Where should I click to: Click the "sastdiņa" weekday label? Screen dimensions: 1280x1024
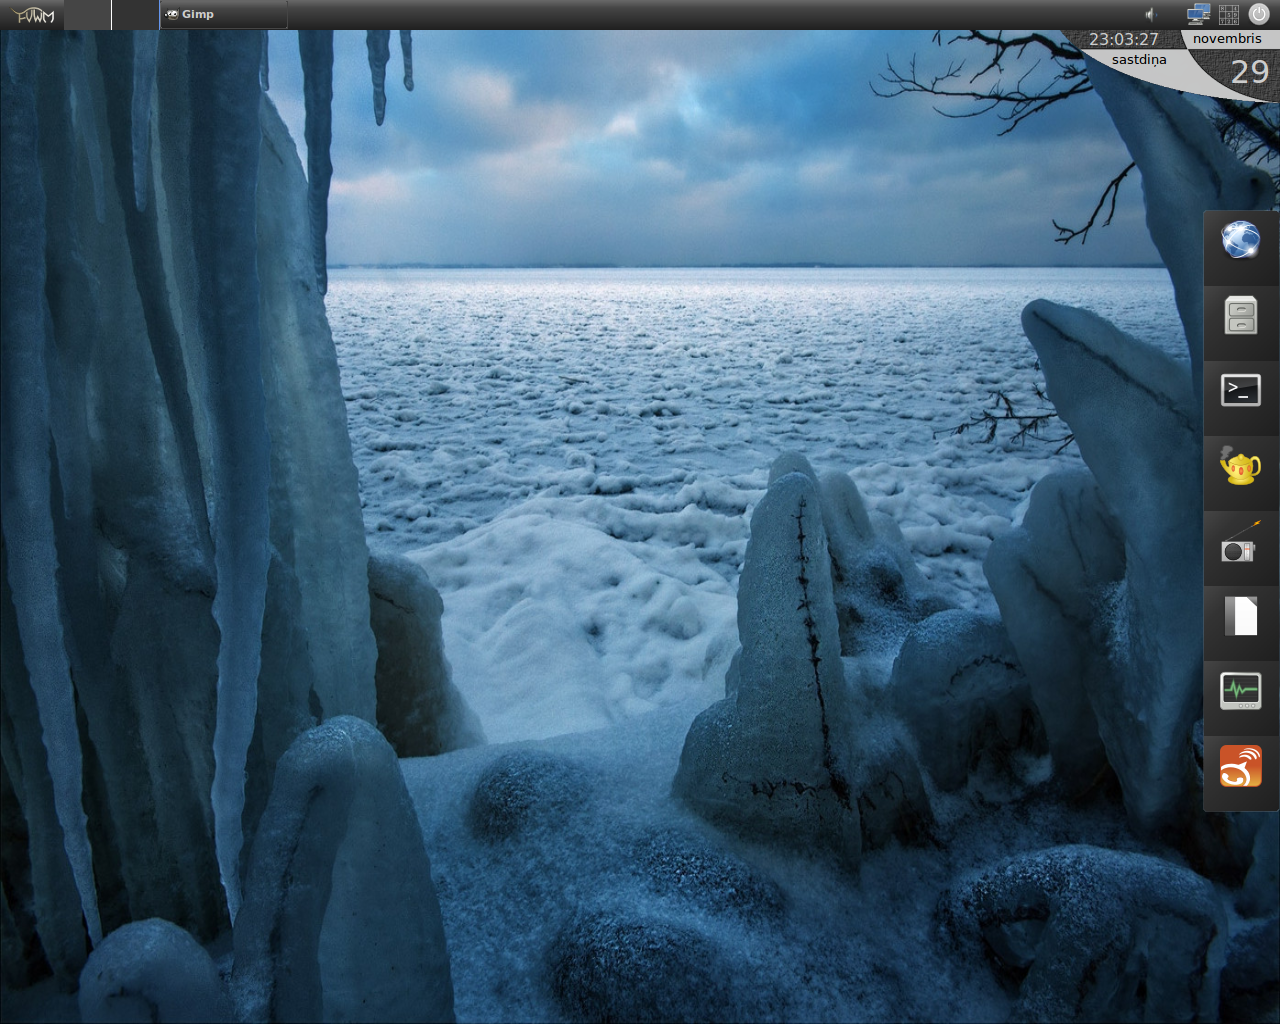[1139, 60]
